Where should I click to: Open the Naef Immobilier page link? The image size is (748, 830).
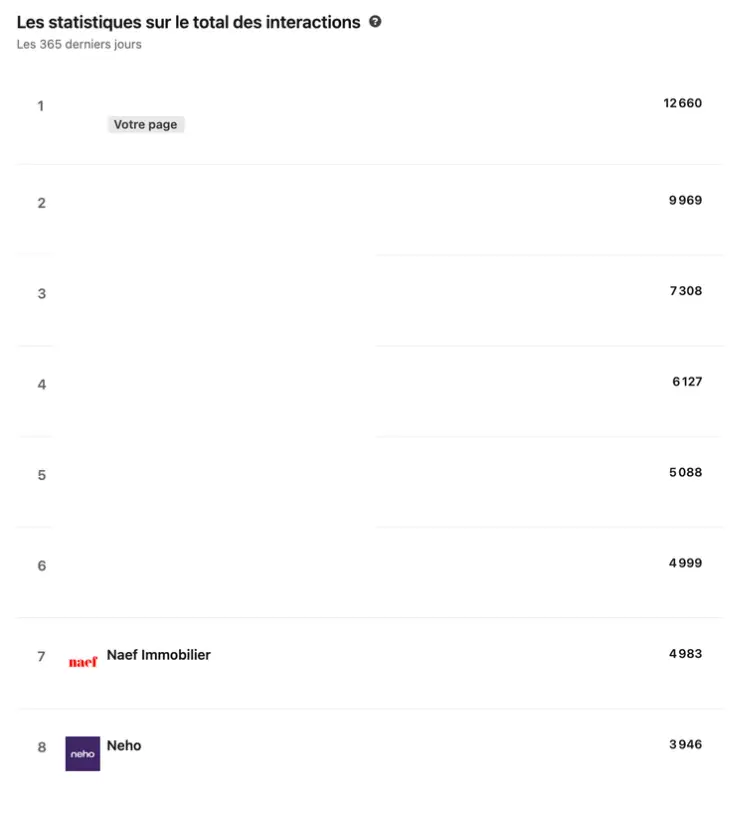pos(159,655)
